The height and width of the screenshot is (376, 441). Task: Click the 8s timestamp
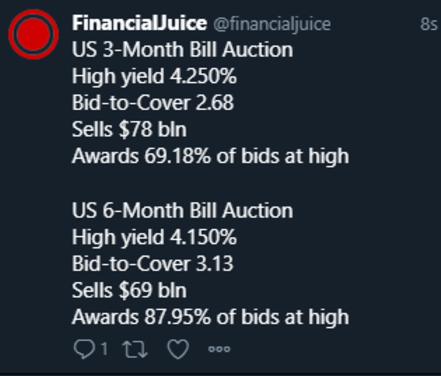(428, 24)
